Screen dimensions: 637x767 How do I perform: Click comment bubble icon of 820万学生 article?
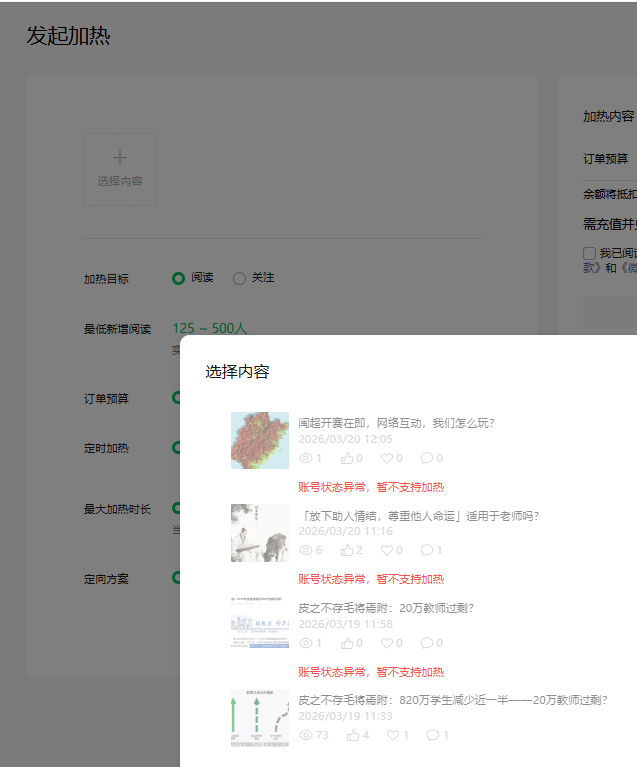click(x=432, y=735)
